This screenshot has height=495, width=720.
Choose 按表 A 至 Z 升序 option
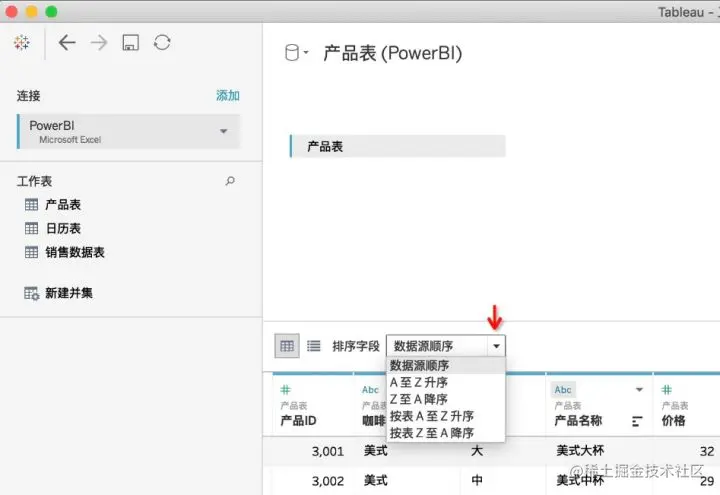click(x=446, y=416)
